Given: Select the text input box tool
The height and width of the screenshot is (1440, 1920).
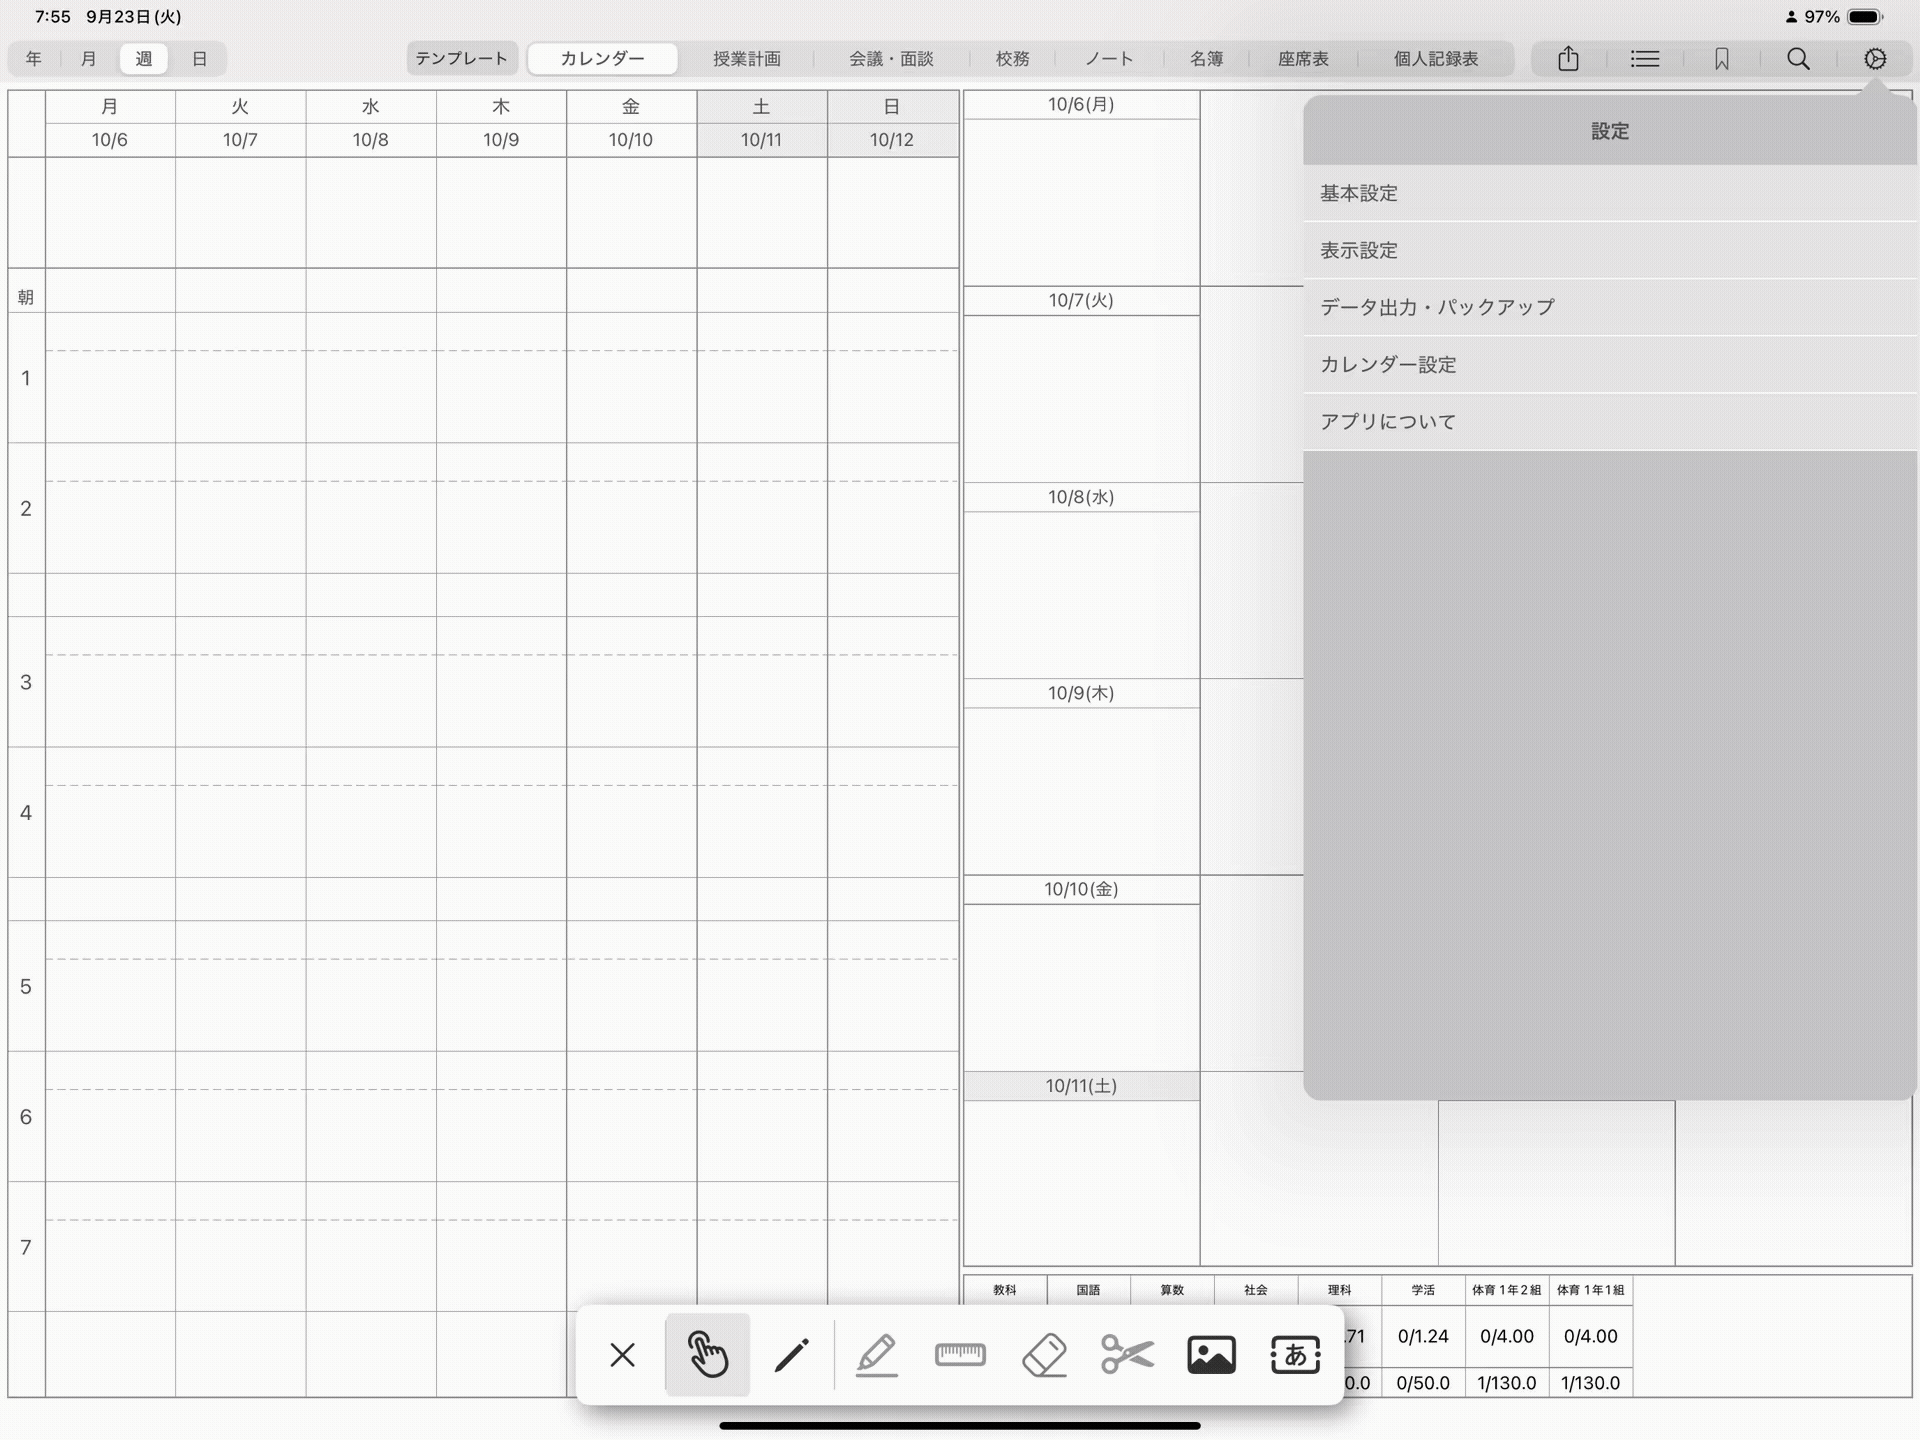Looking at the screenshot, I should coord(1295,1356).
